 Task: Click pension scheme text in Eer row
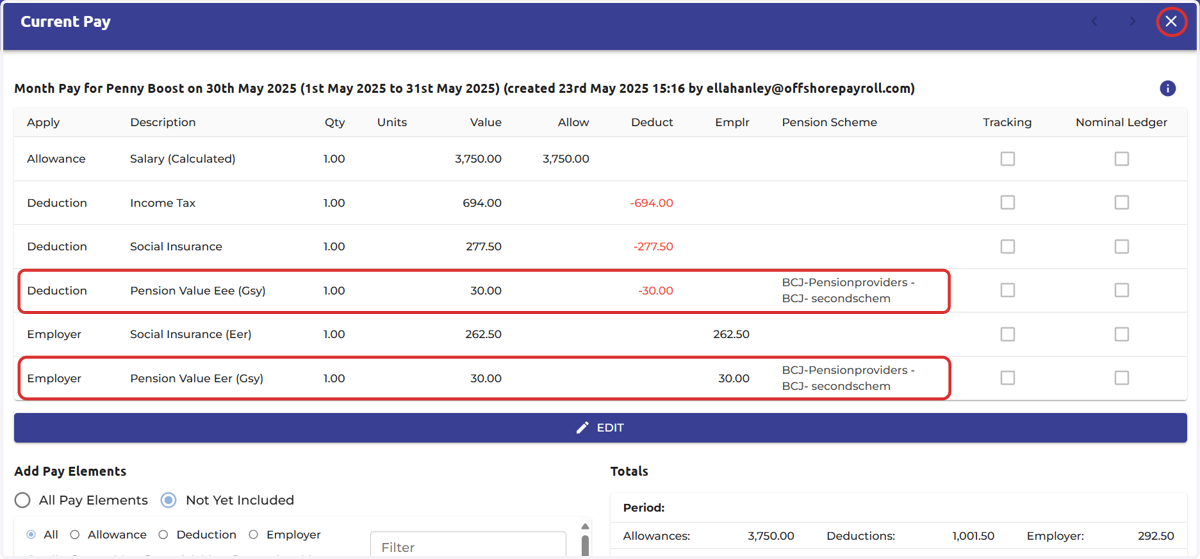[x=848, y=378]
